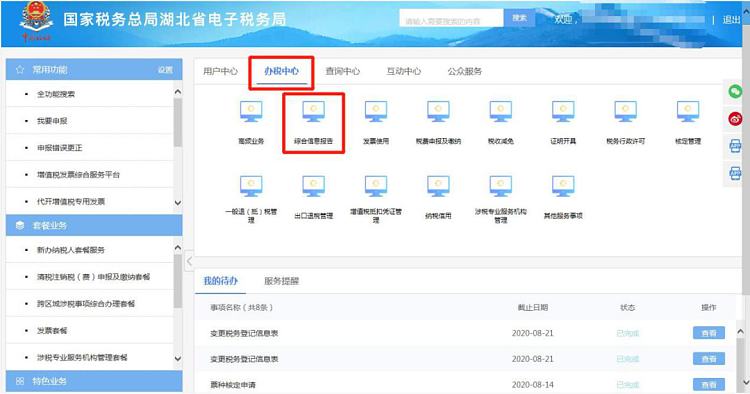Open 我要申报 in the sidebar
Viewport: 750px width, 394px height.
[x=52, y=121]
